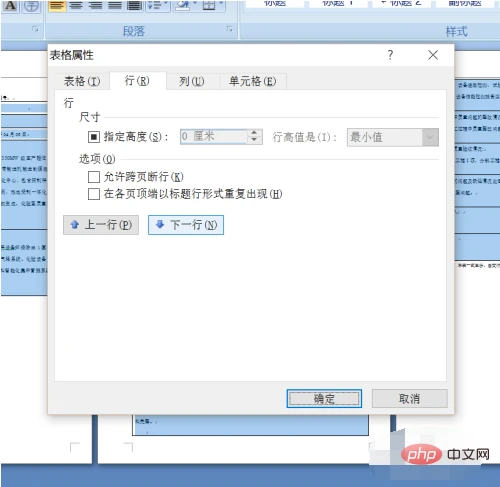Click the justify alignment icon in the ribbon
This screenshot has height=487, width=500.
coord(115,6)
